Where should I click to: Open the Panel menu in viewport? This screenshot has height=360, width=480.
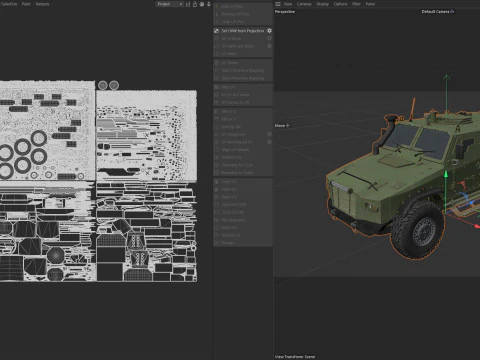point(370,4)
